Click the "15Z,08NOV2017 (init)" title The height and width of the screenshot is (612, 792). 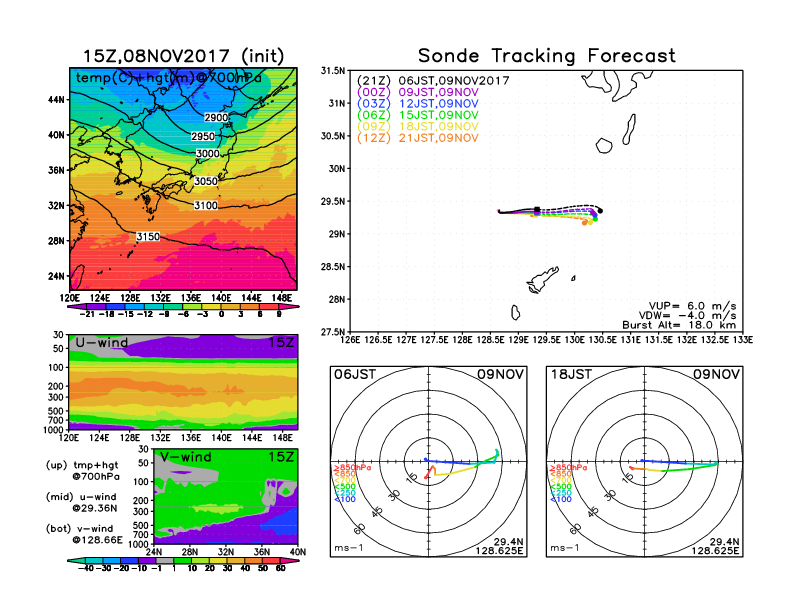point(183,56)
